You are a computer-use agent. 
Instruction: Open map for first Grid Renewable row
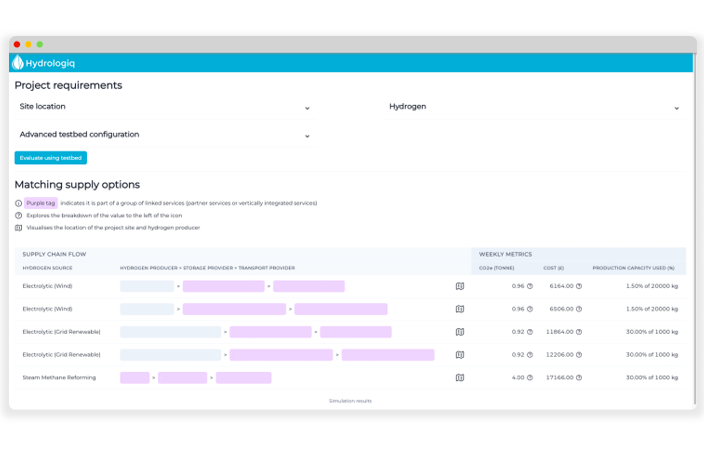460,332
